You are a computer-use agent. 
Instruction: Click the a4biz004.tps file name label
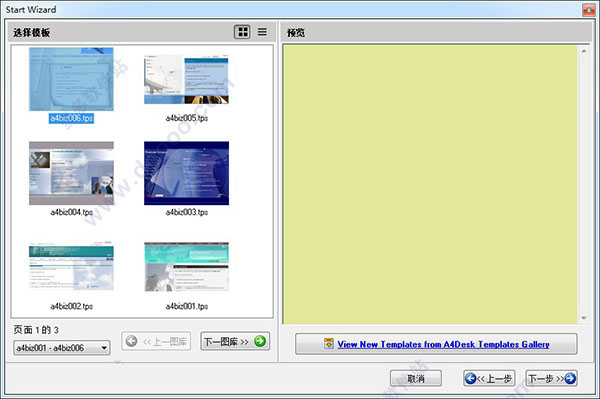coord(72,212)
